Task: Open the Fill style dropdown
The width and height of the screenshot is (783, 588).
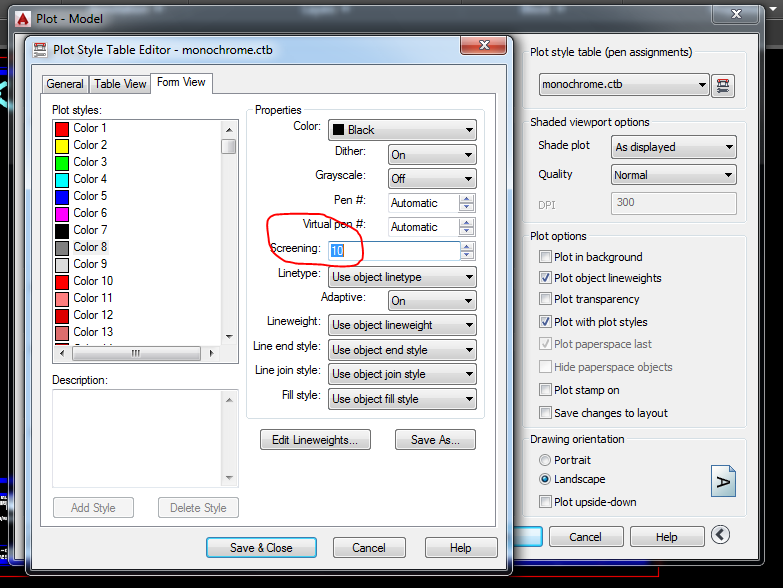Action: click(x=402, y=399)
